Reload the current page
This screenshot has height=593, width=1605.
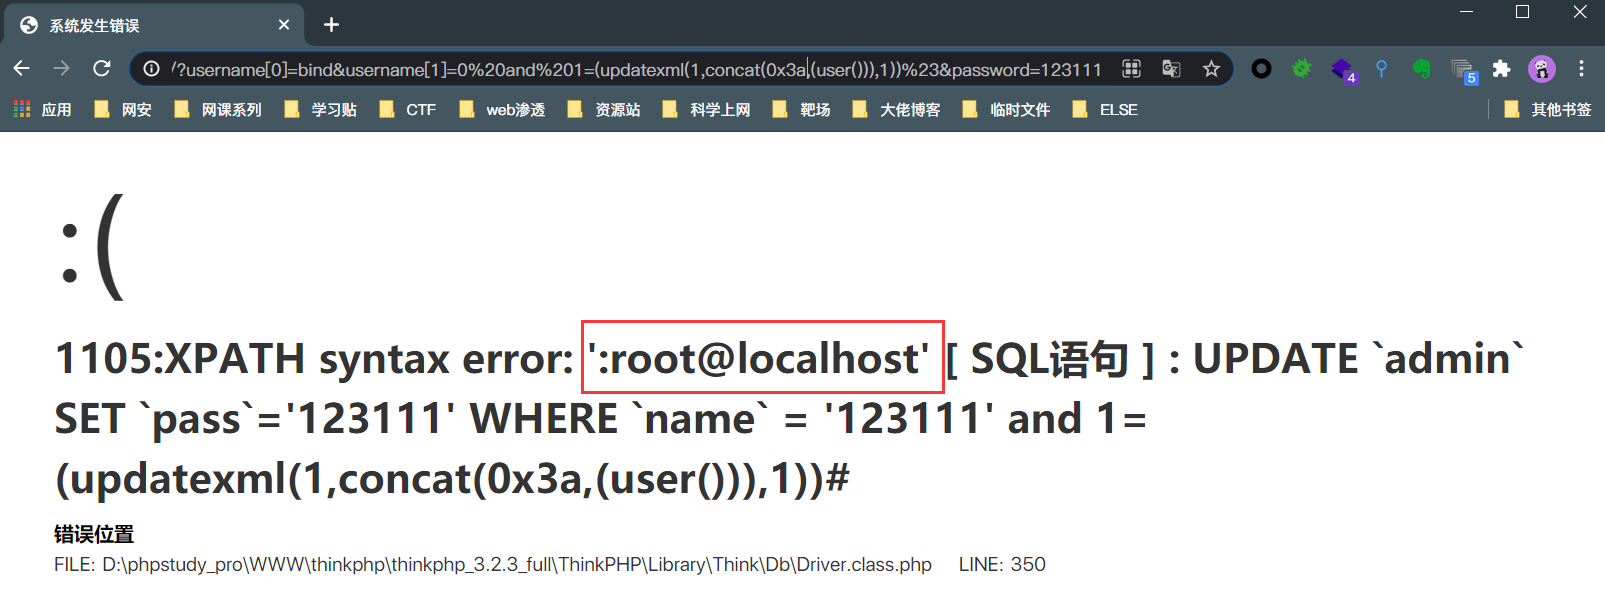pyautogui.click(x=101, y=68)
